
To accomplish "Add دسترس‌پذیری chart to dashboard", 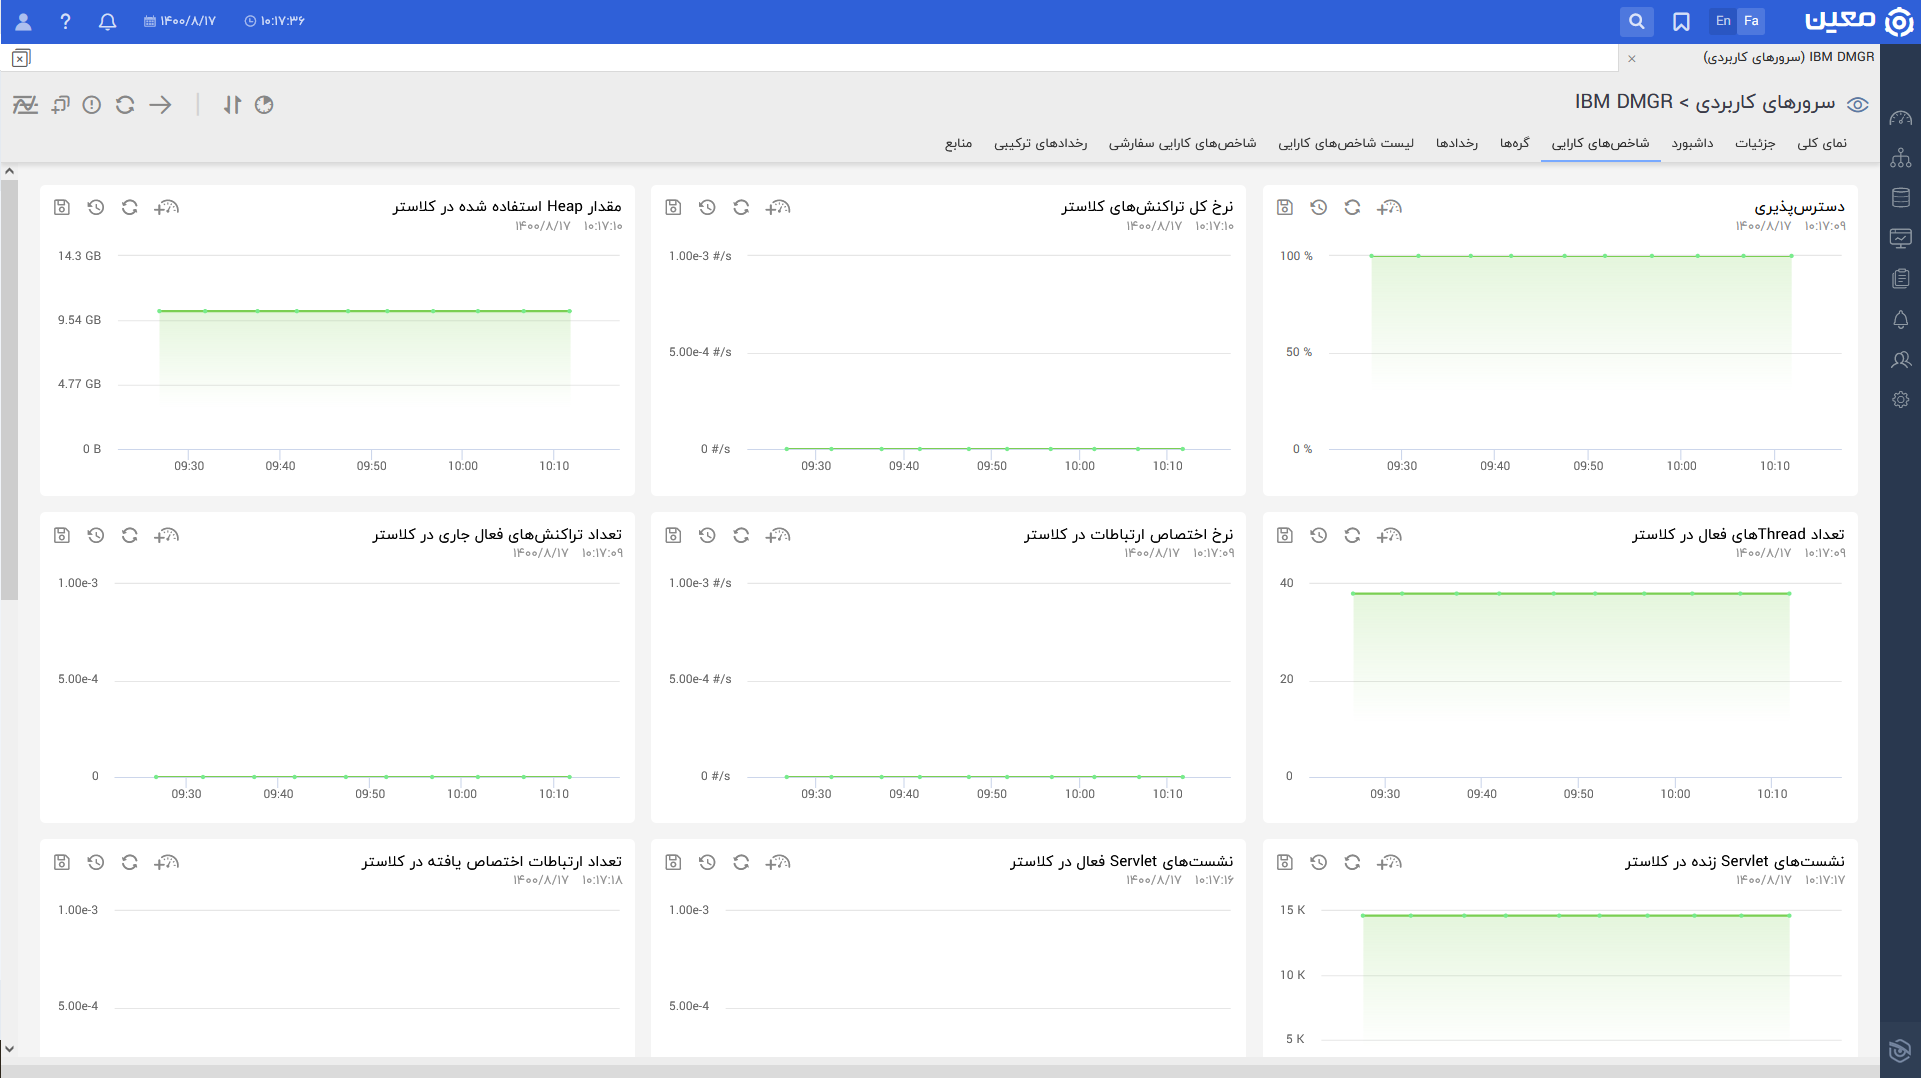I will coord(1389,207).
